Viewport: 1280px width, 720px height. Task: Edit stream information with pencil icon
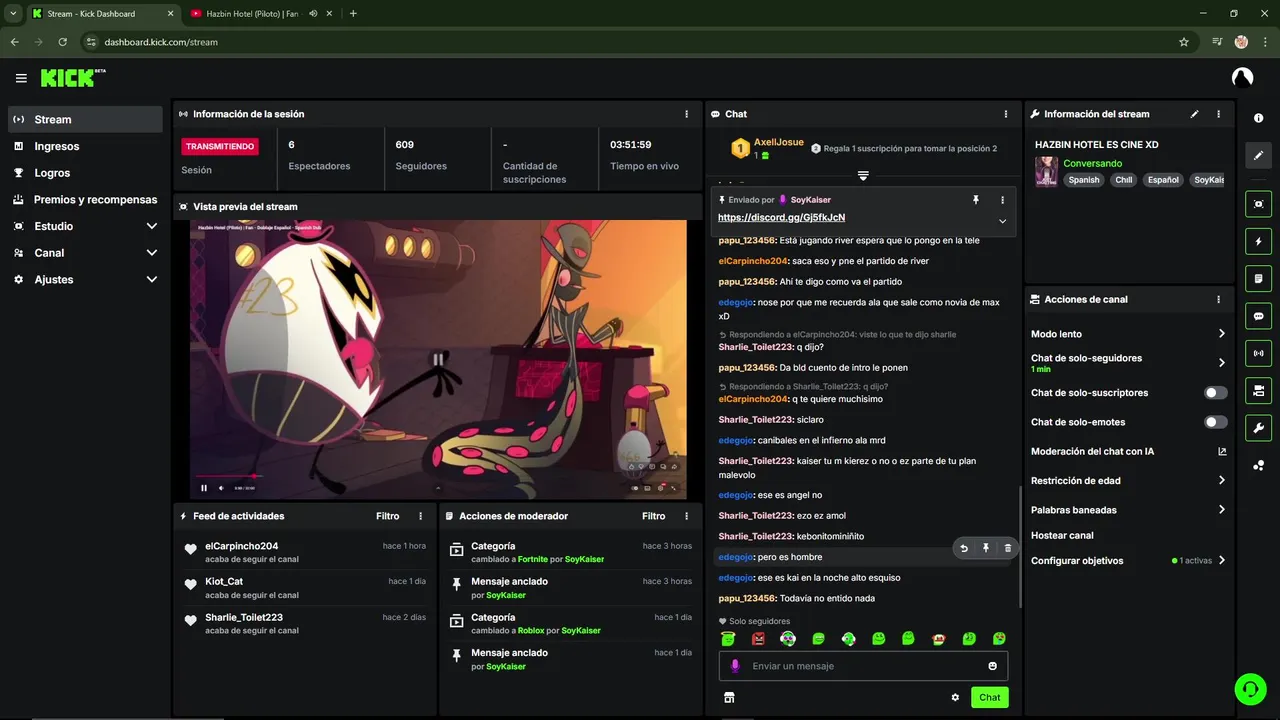(x=1194, y=114)
